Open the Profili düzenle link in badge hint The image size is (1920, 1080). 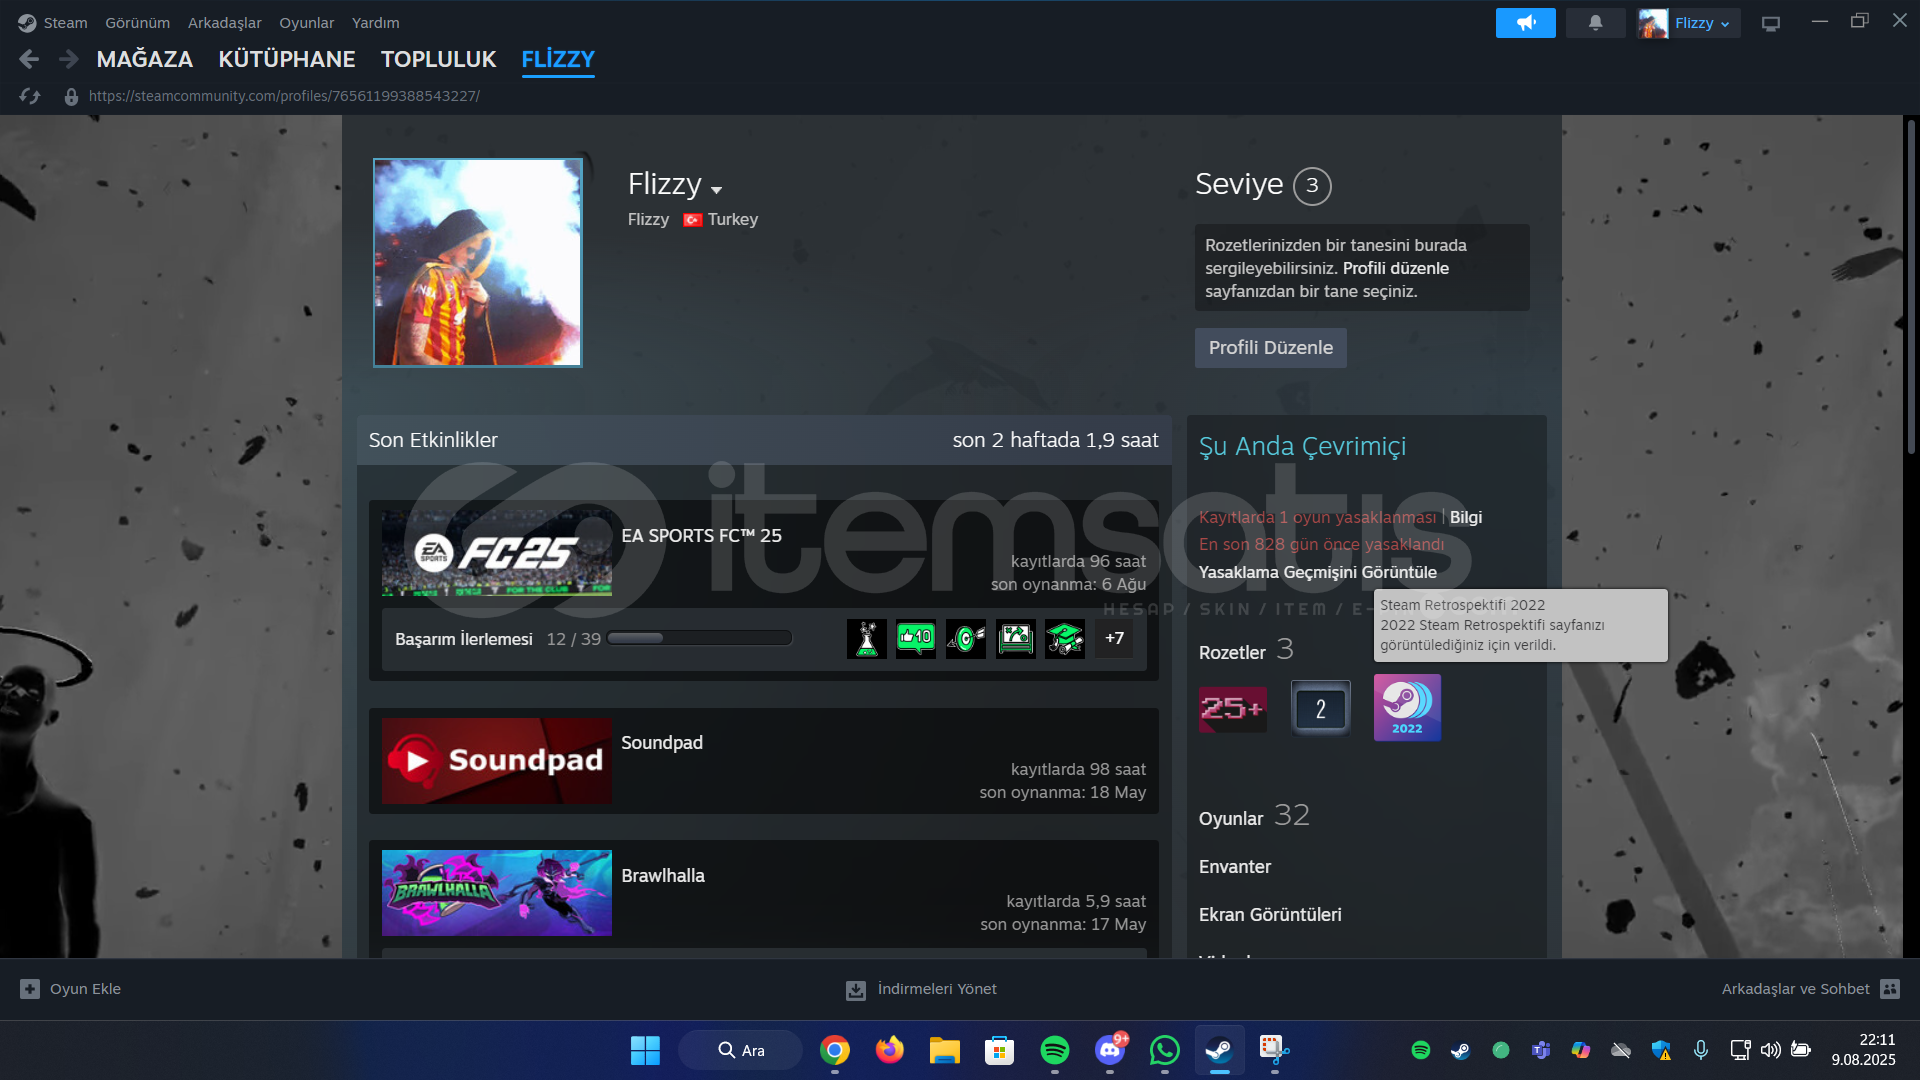(x=1396, y=268)
